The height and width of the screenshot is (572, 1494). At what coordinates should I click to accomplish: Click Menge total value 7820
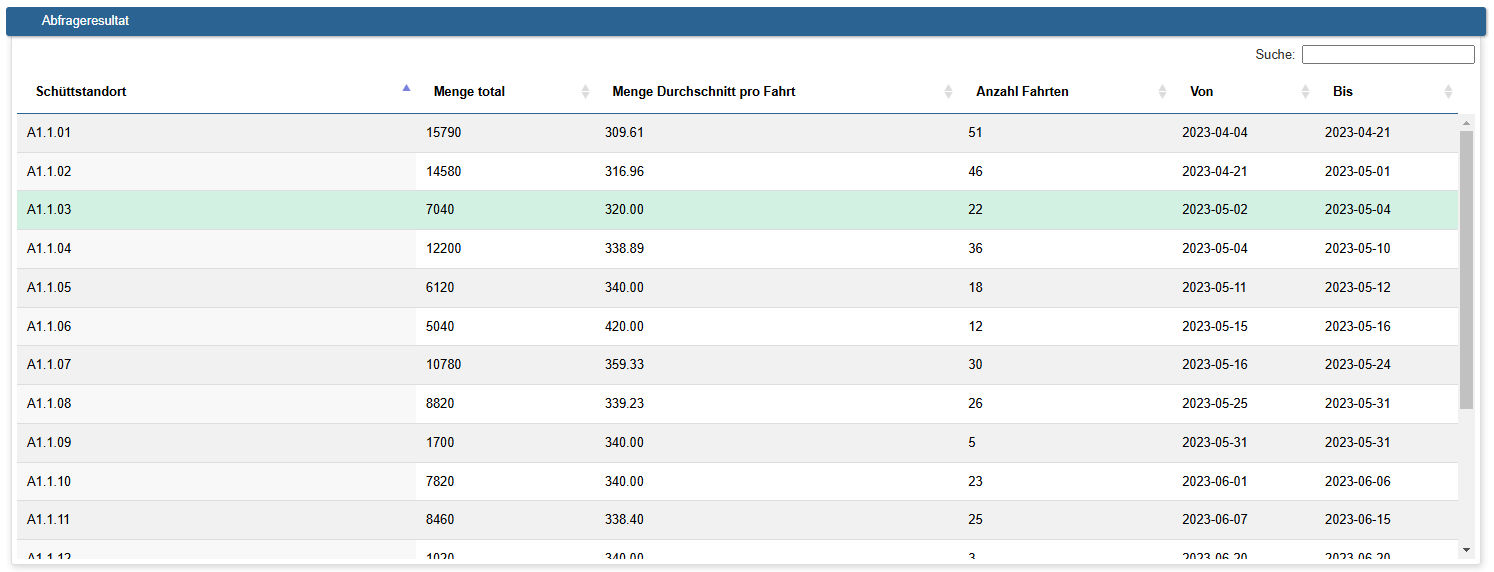[x=440, y=482]
